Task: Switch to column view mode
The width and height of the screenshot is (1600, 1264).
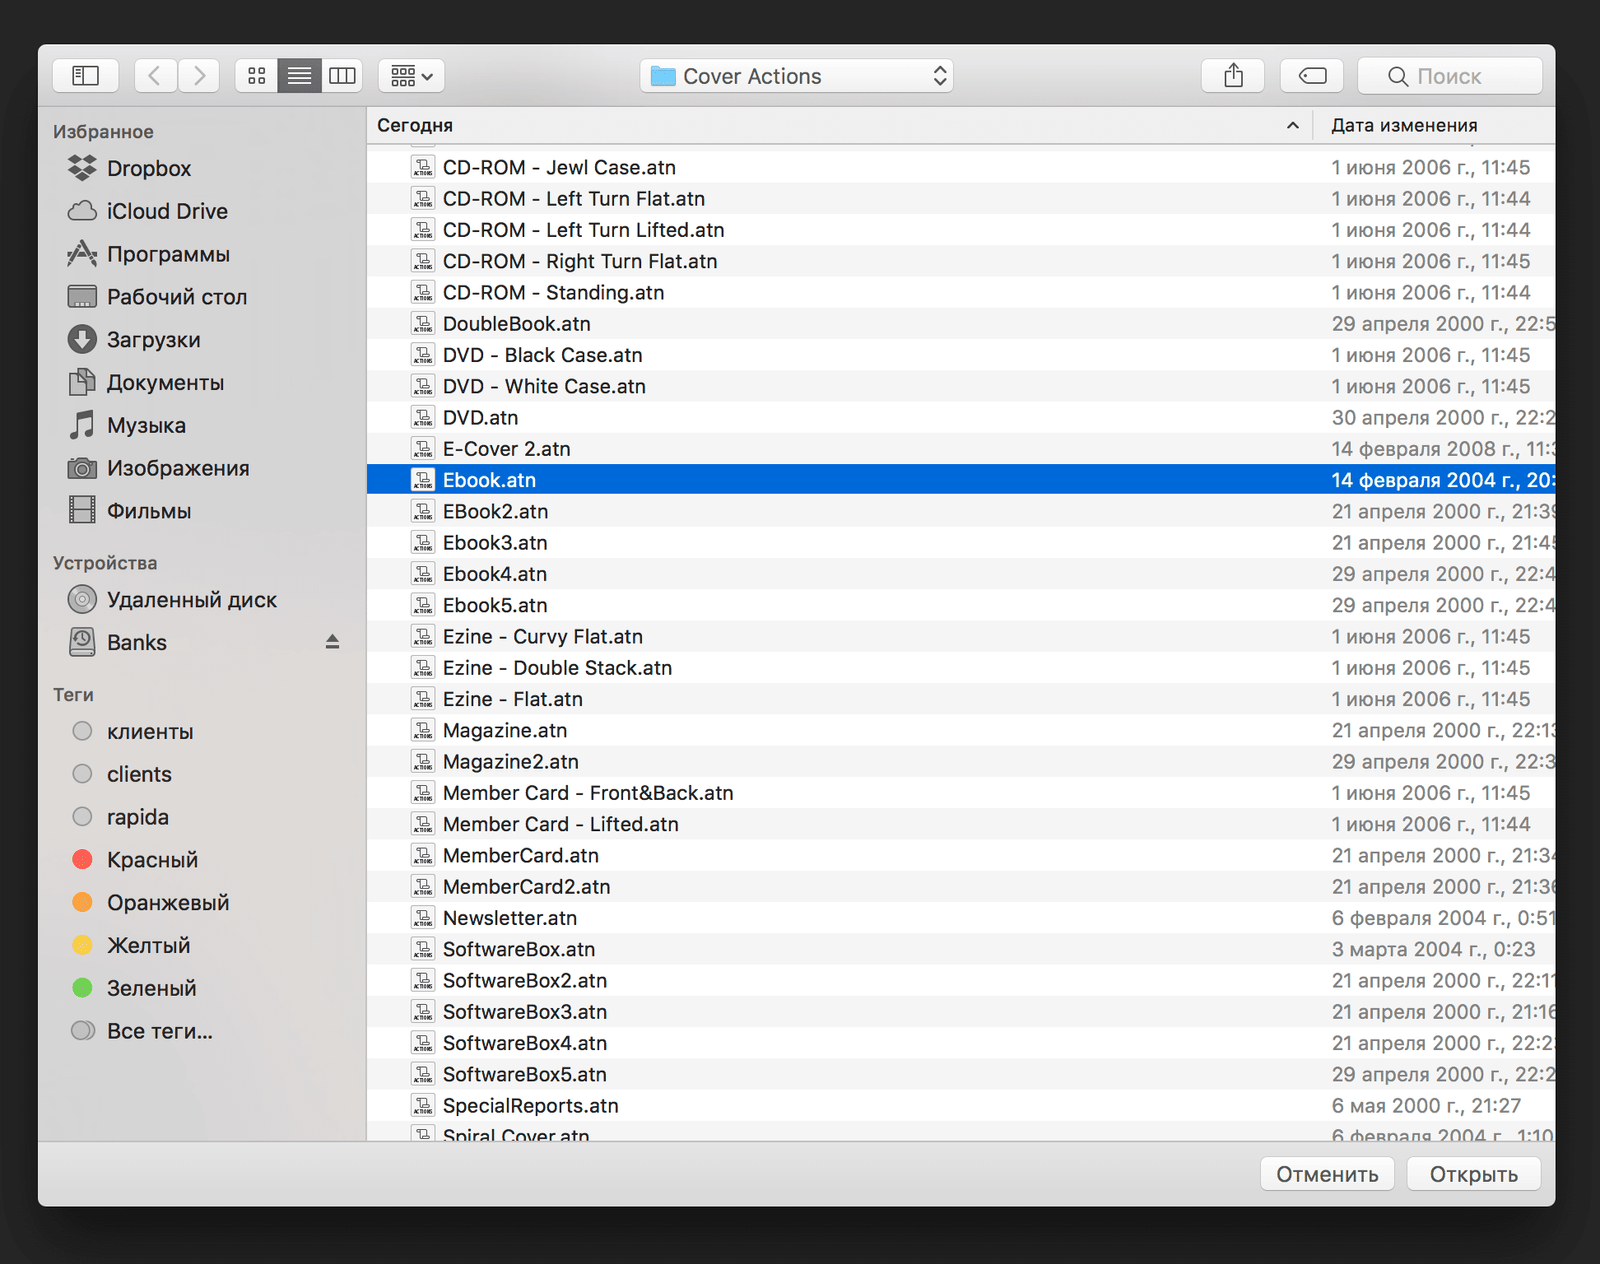Action: tap(342, 76)
